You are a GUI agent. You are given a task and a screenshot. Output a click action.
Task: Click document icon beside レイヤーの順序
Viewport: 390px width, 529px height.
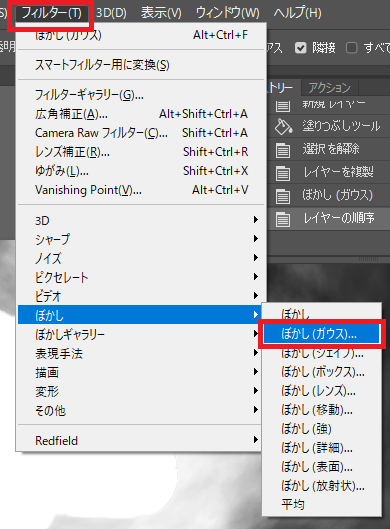tap(283, 219)
